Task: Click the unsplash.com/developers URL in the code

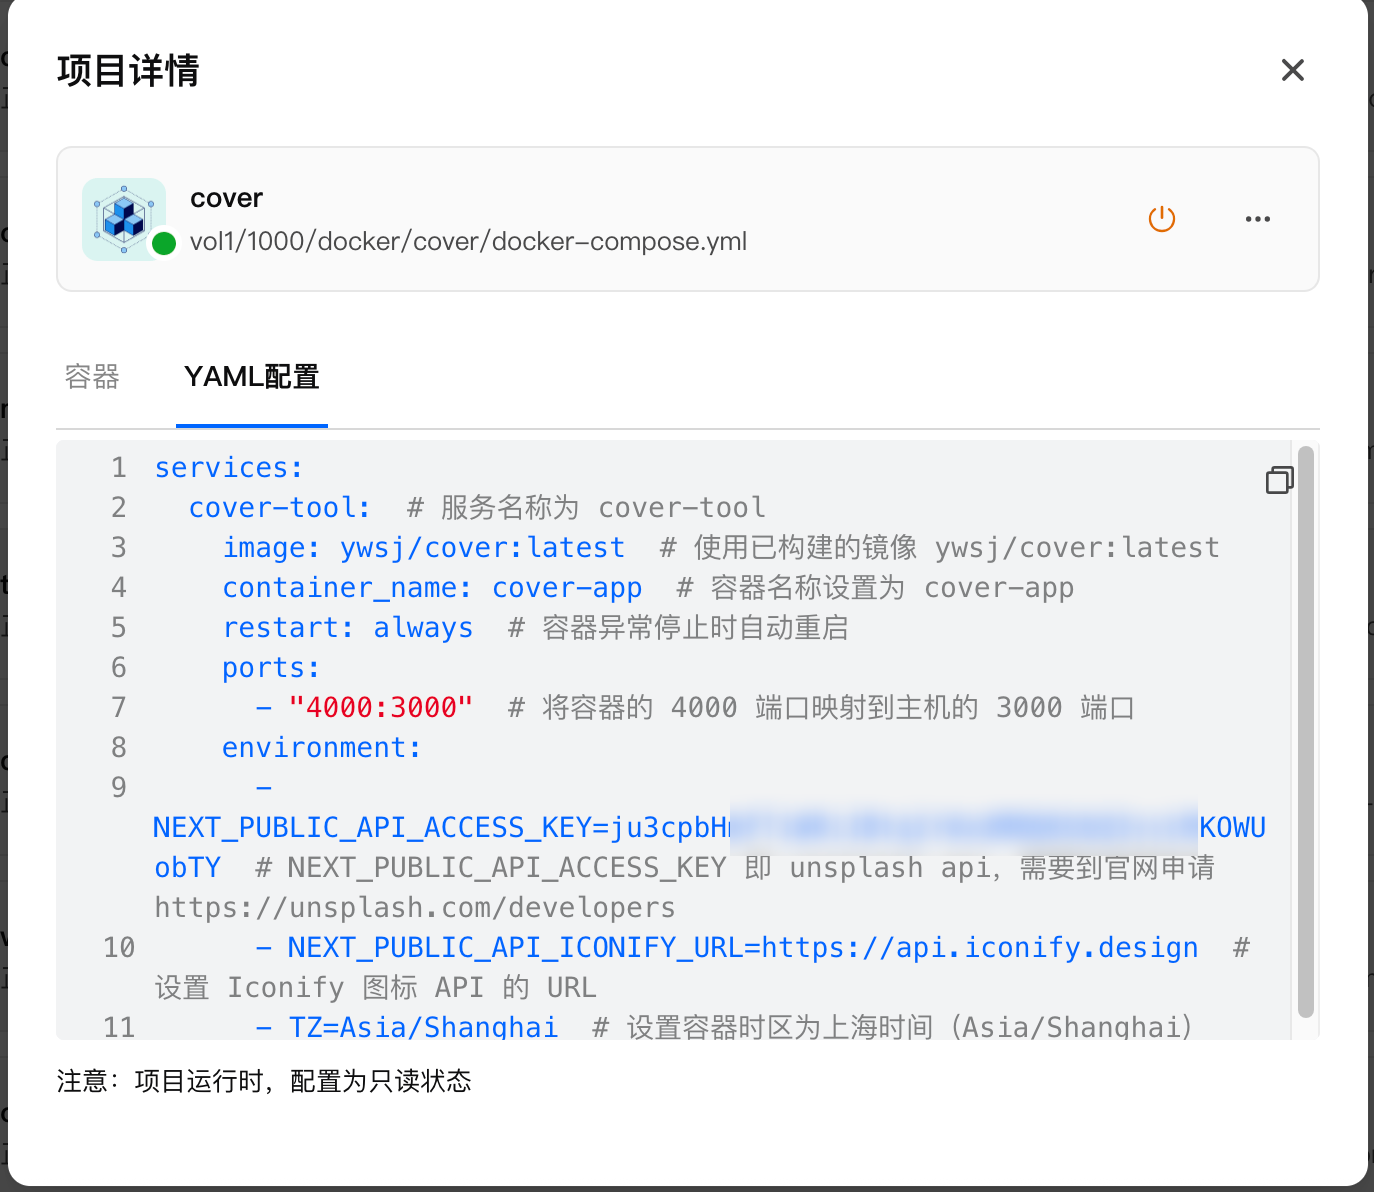Action: [x=414, y=907]
